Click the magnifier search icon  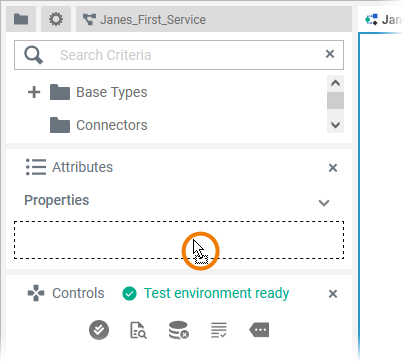pos(33,55)
